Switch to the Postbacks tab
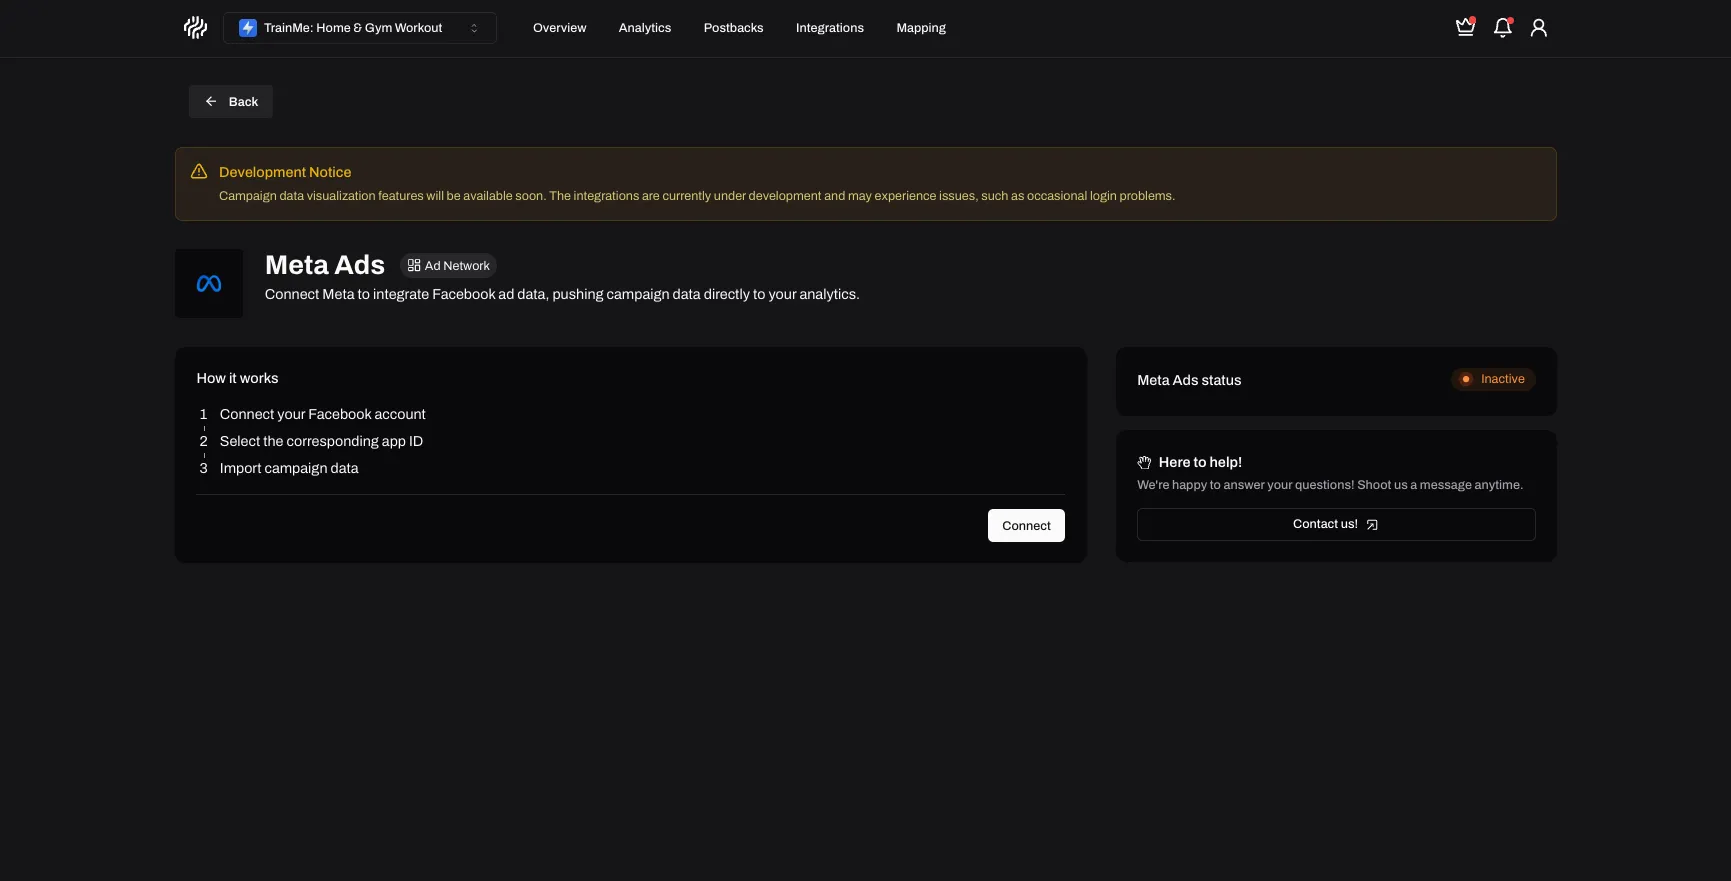1731x881 pixels. tap(733, 28)
